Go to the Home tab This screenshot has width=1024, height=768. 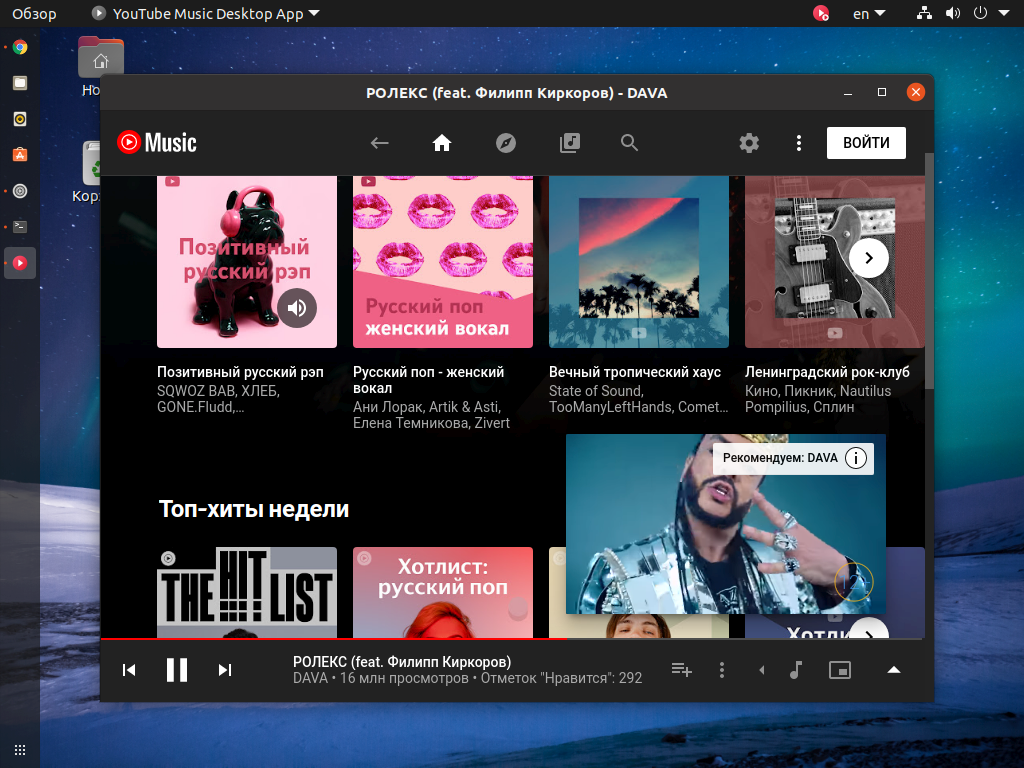pyautogui.click(x=442, y=143)
